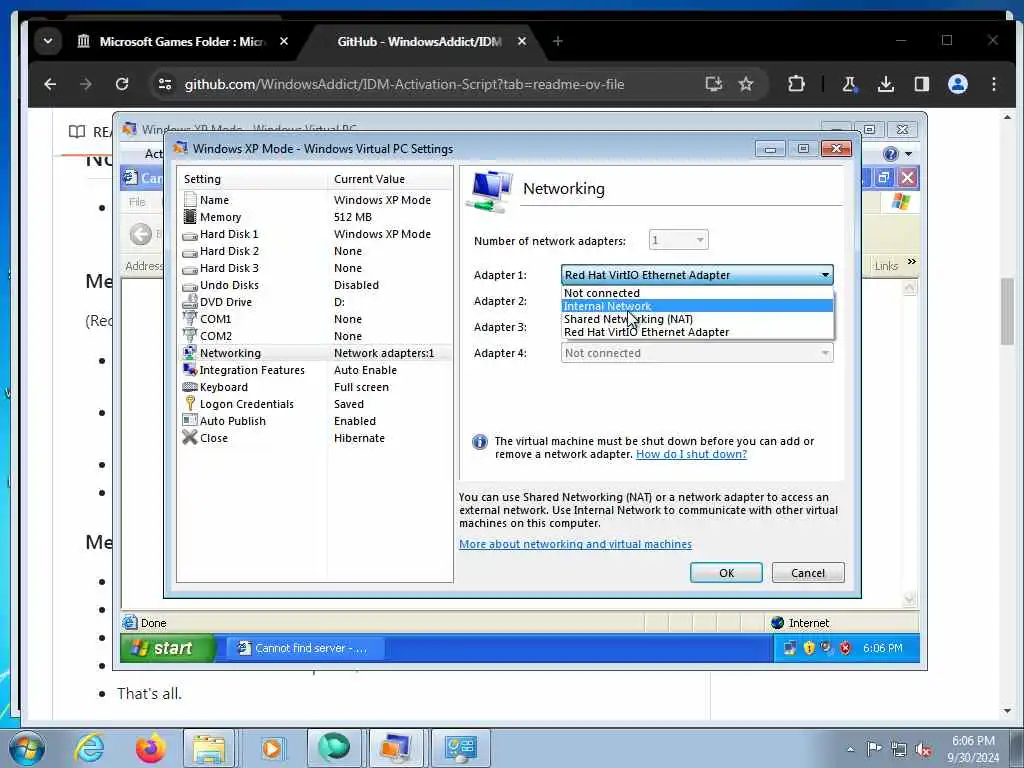Select Hard Disk 3 setting
The image size is (1024, 768).
[x=315, y=268]
